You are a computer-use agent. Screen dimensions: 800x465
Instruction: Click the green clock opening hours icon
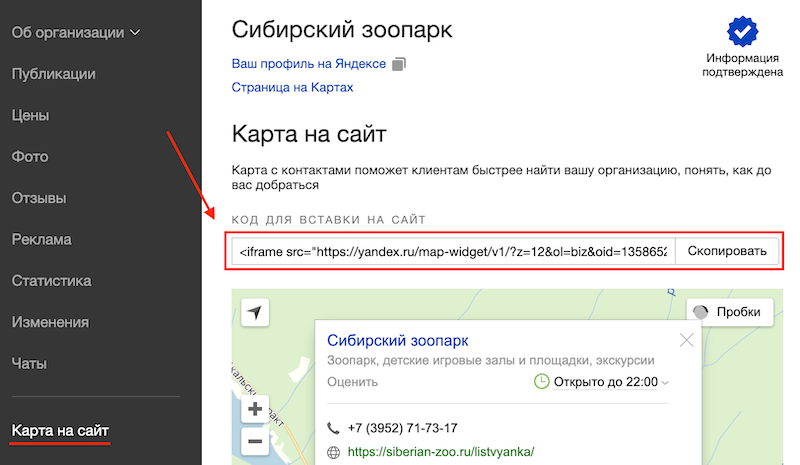point(541,381)
